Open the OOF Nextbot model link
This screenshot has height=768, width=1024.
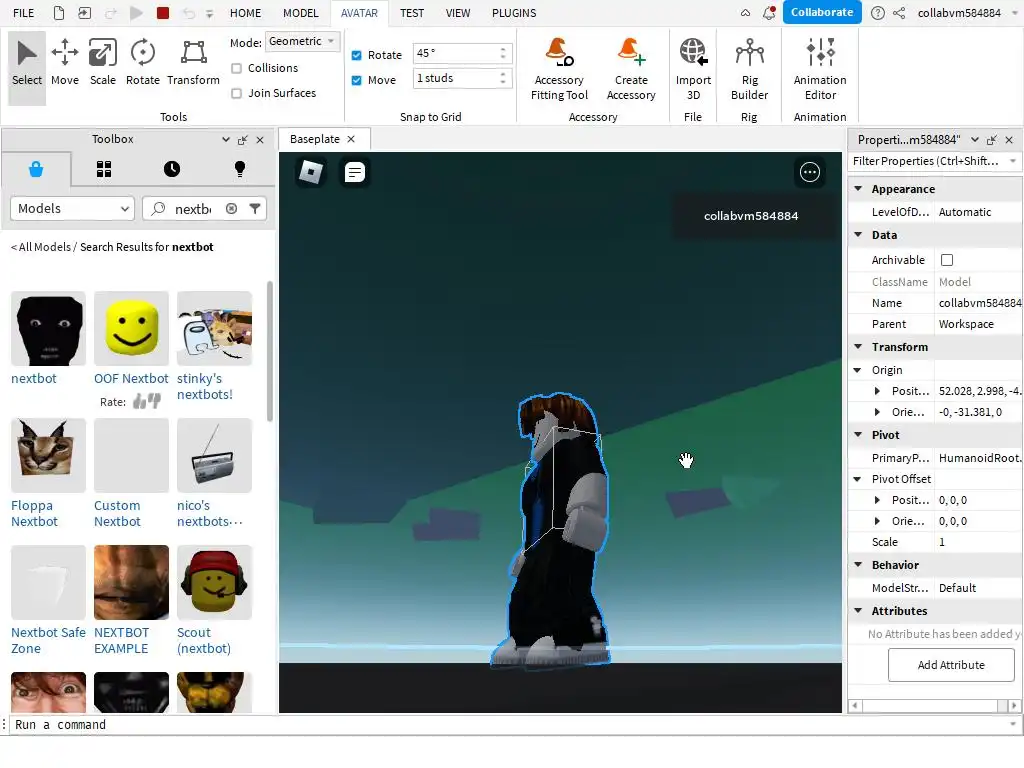131,378
